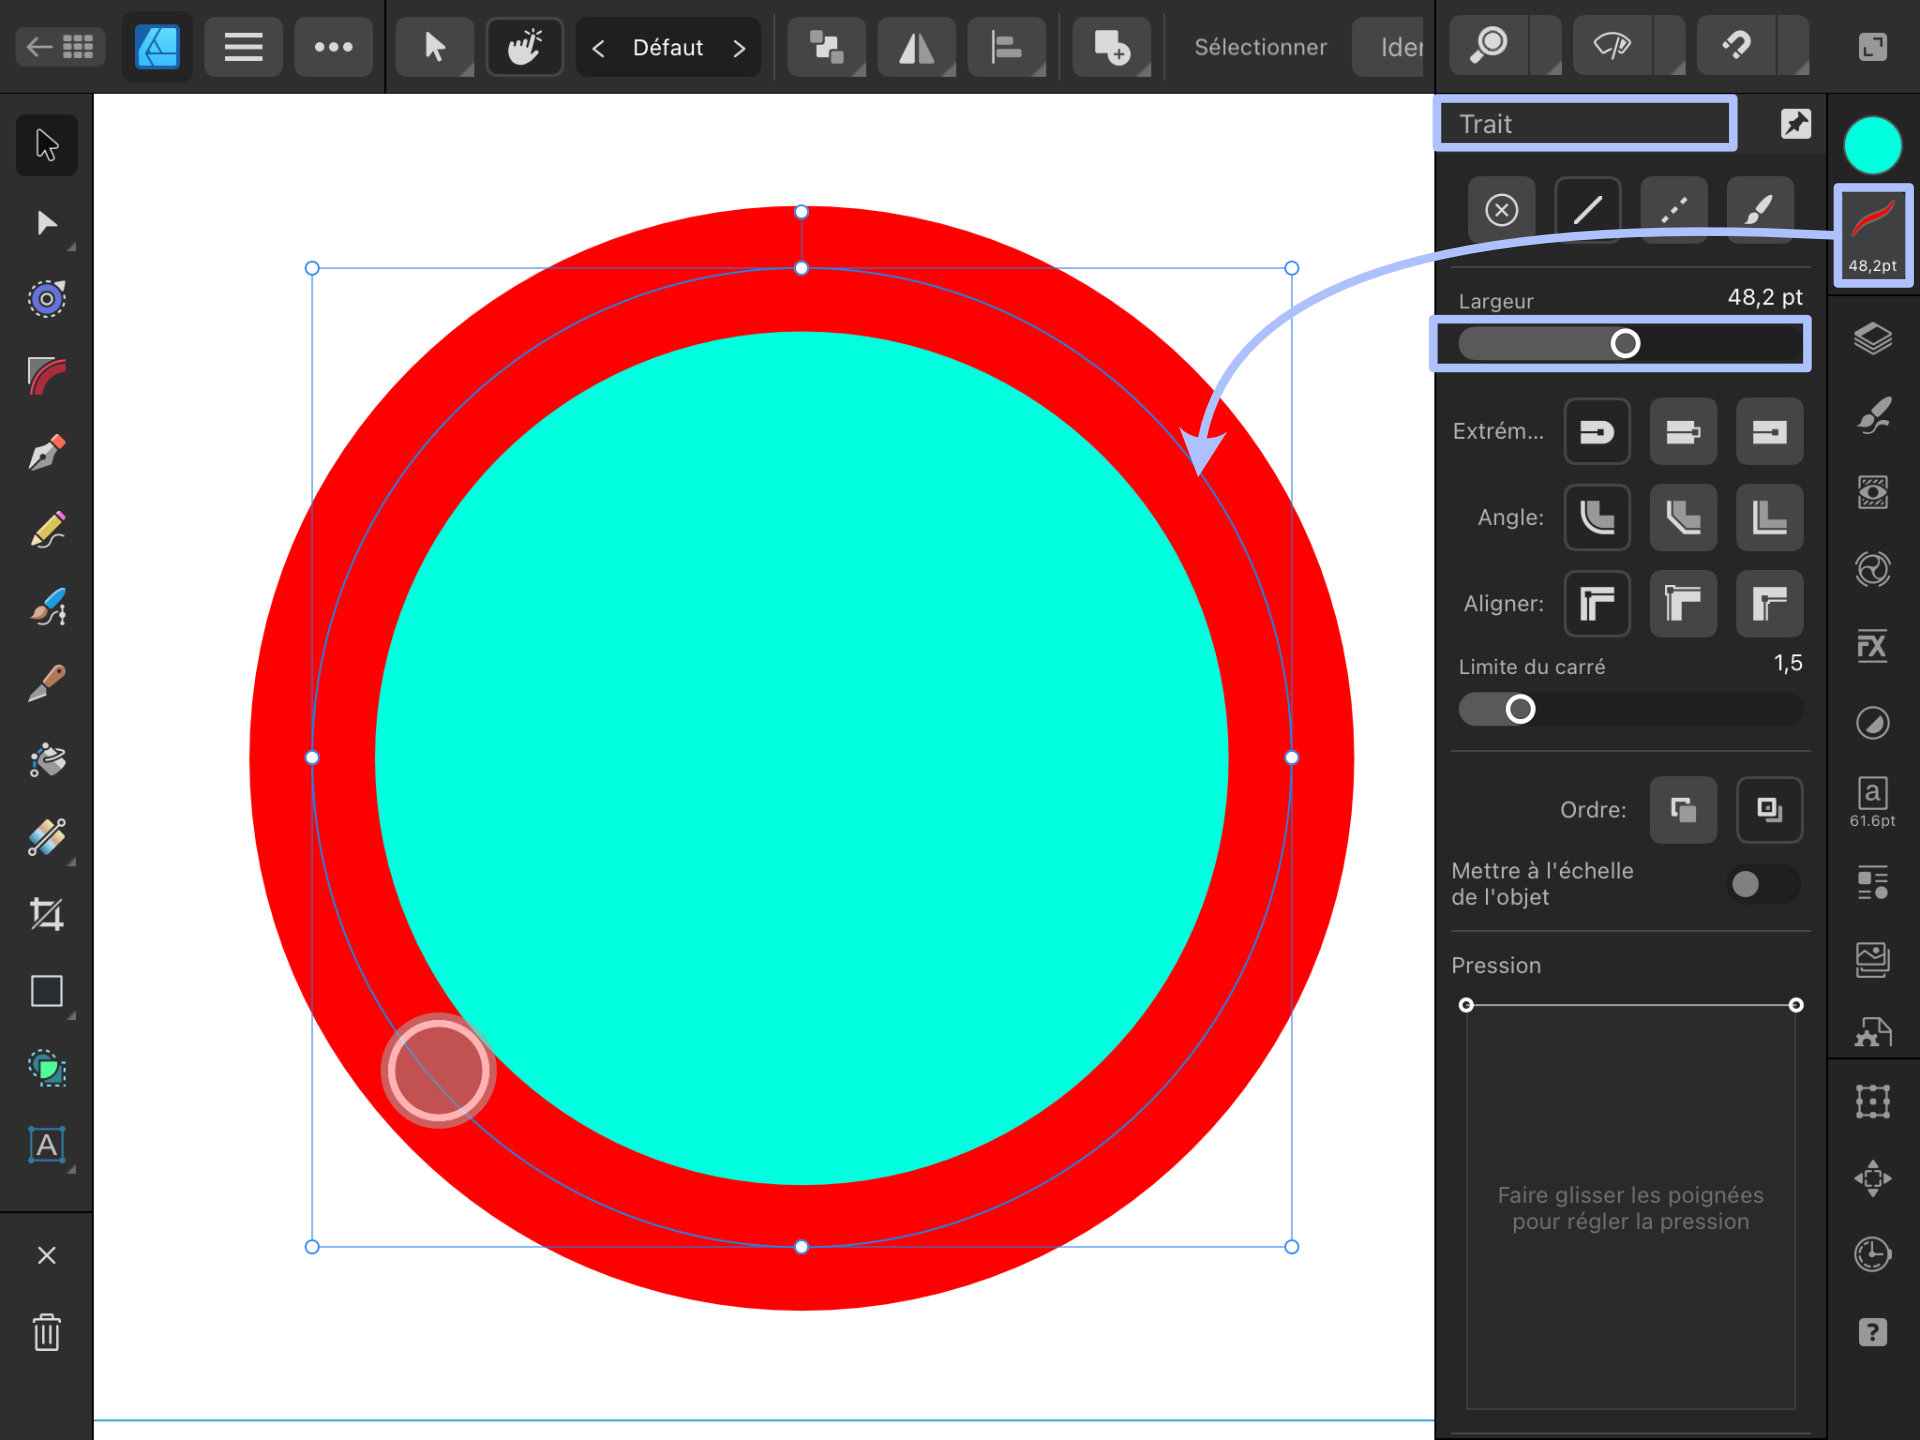Toggle the full screen panel icon
Image resolution: width=1920 pixels, height=1440 pixels.
click(1872, 47)
